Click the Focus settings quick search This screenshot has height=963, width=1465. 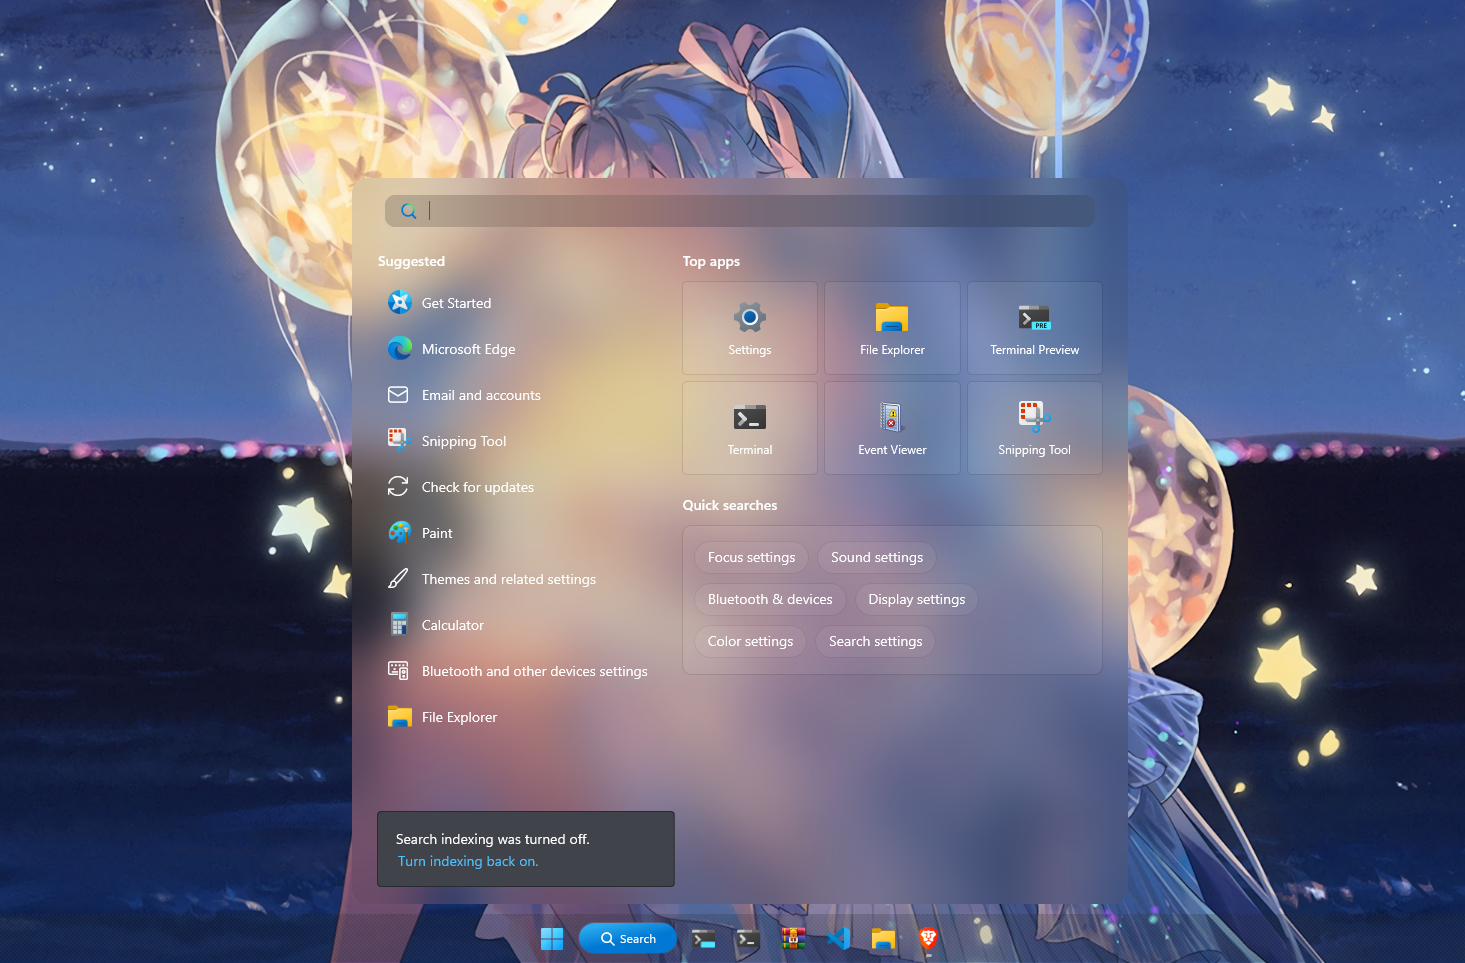[752, 557]
